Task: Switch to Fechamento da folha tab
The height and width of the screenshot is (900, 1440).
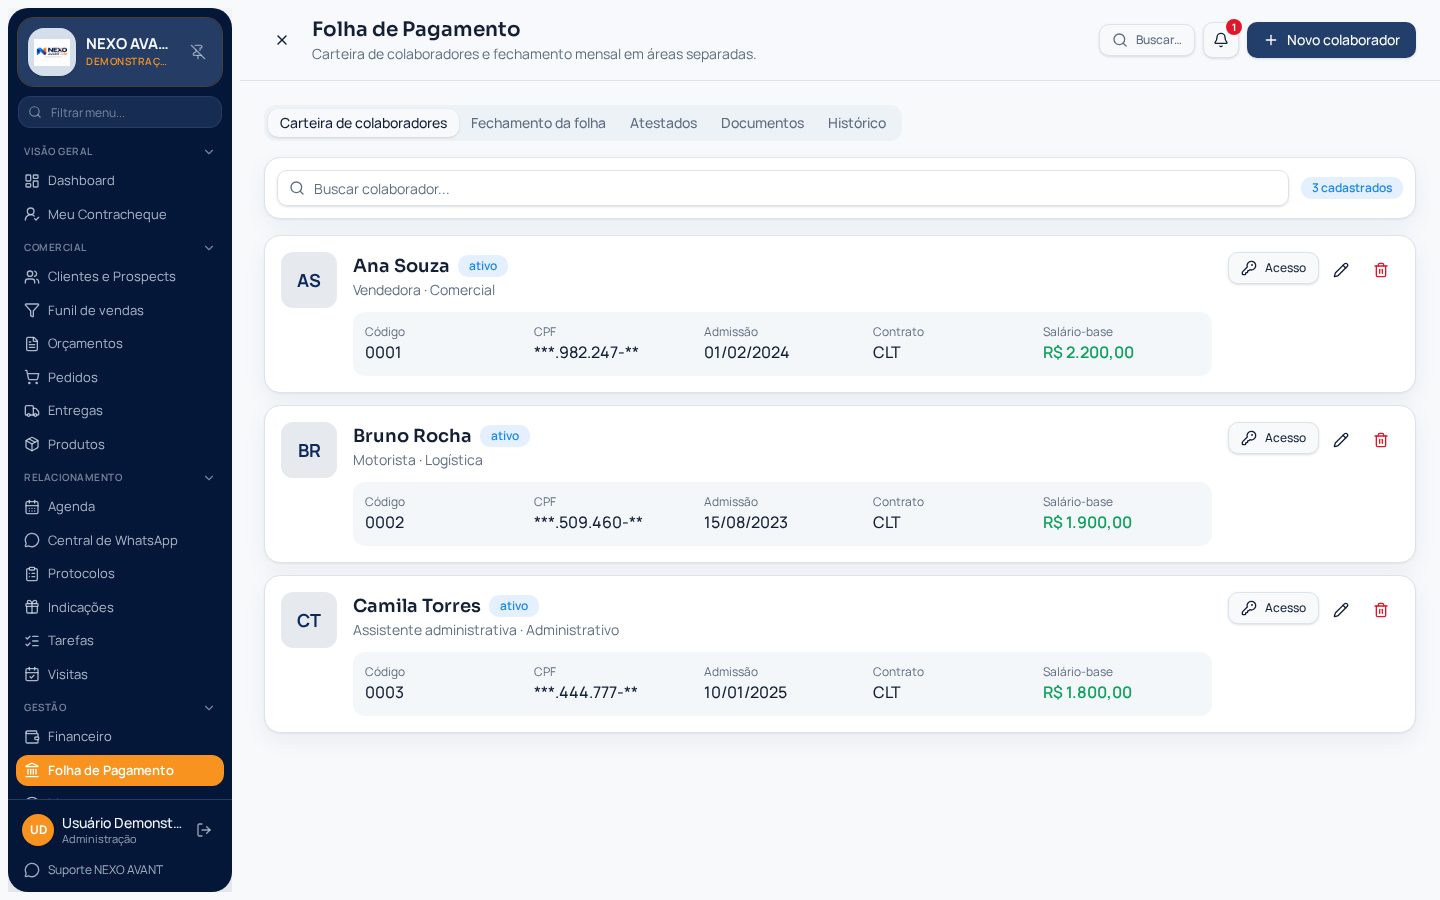Action: pyautogui.click(x=538, y=123)
